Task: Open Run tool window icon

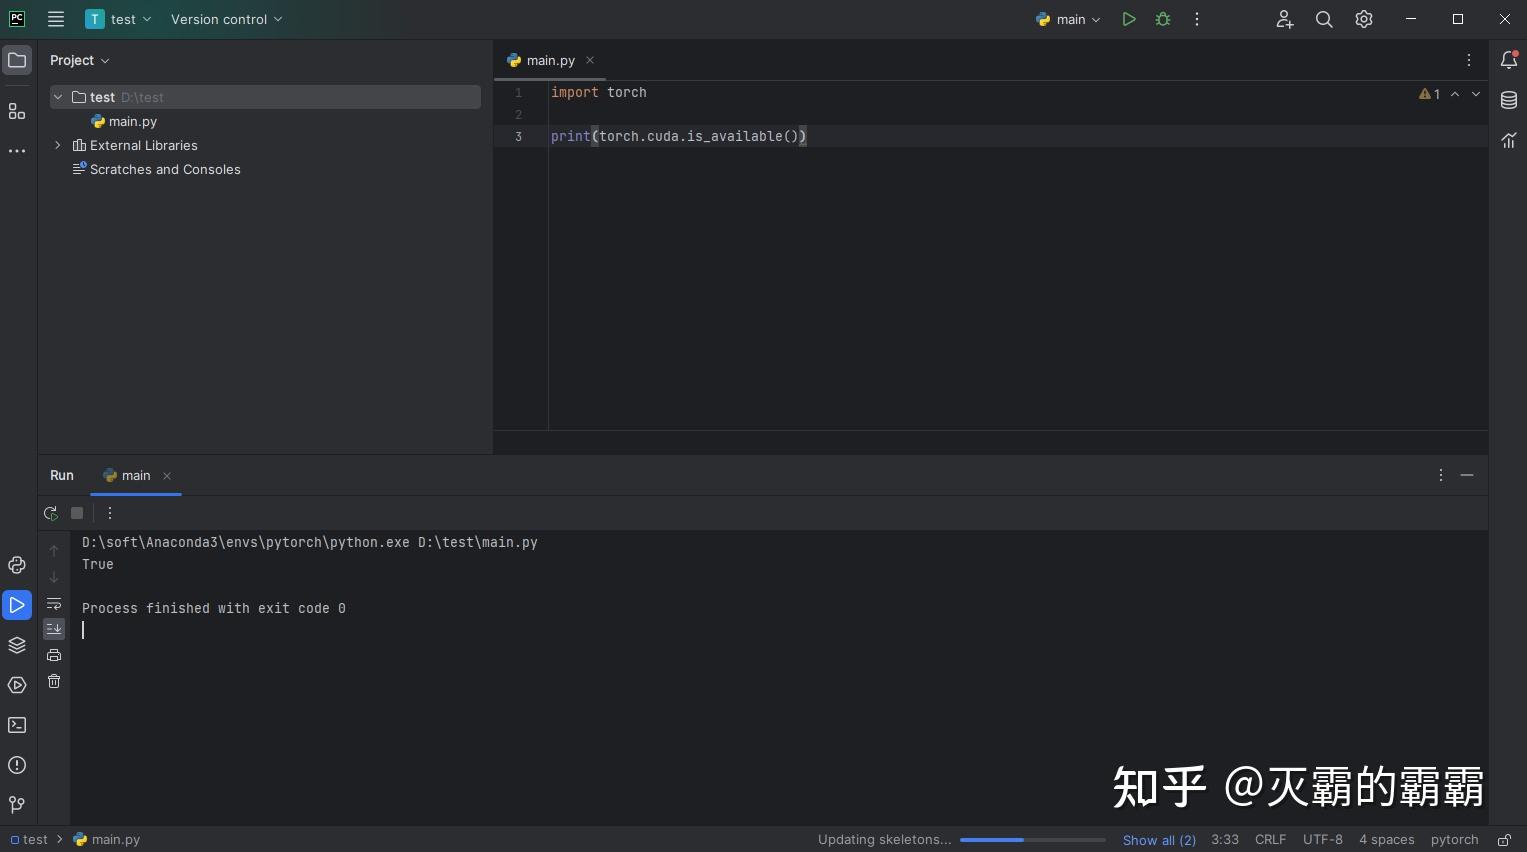Action: tap(17, 605)
